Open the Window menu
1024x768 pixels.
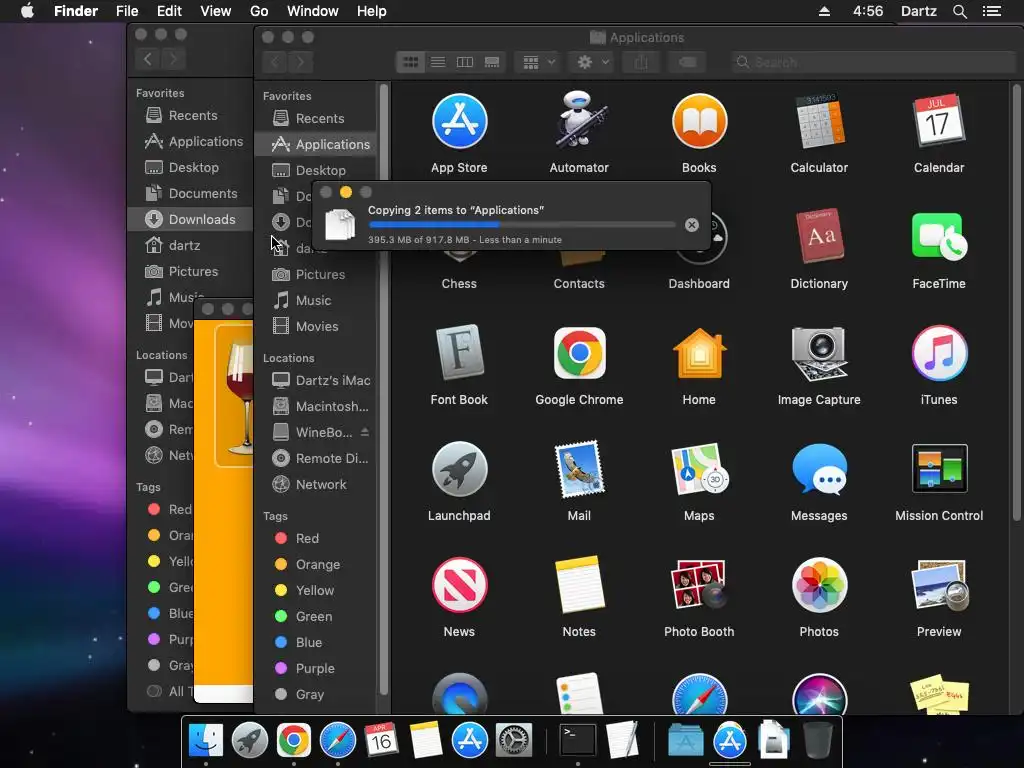coord(313,11)
